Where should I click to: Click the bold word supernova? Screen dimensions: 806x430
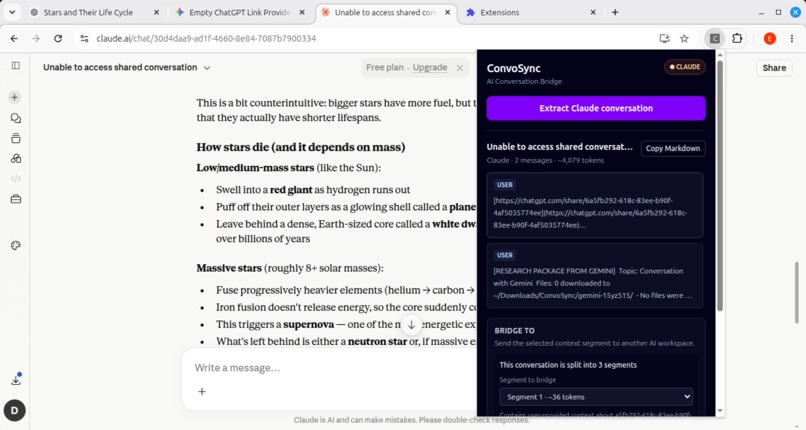[308, 325]
